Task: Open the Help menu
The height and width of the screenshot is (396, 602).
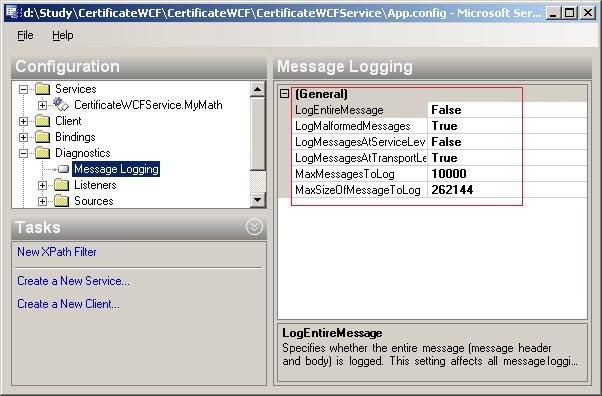Action: 63,35
